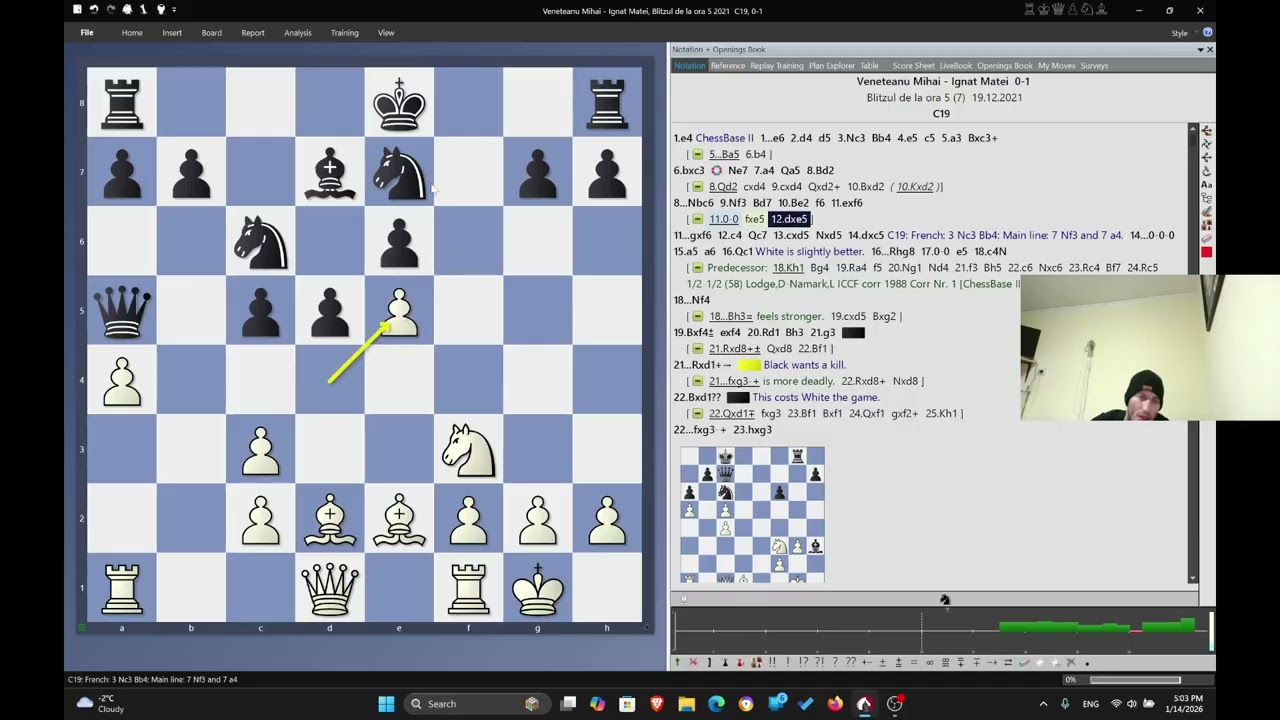The image size is (1280, 720).
Task: Open File Explorer from the taskbar
Action: [686, 704]
